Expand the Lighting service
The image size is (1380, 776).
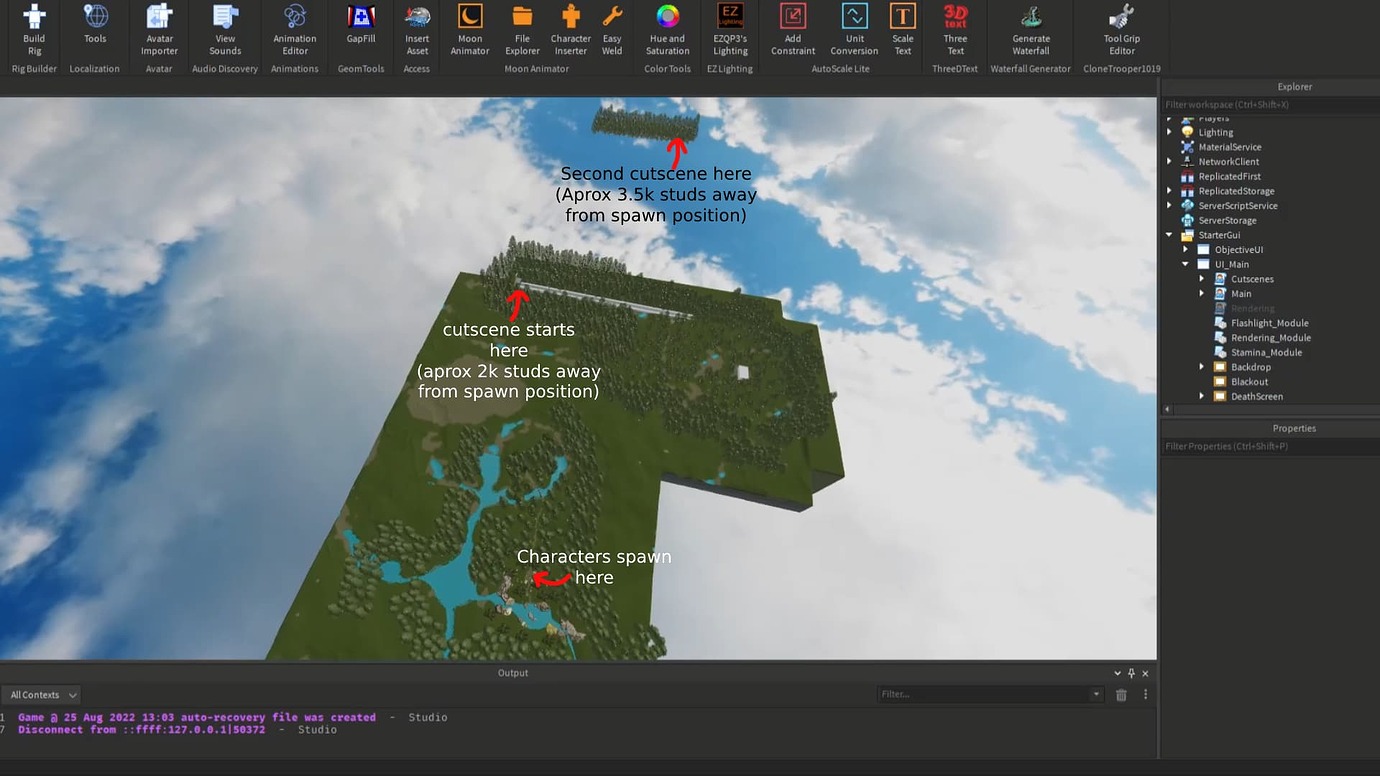(1169, 132)
